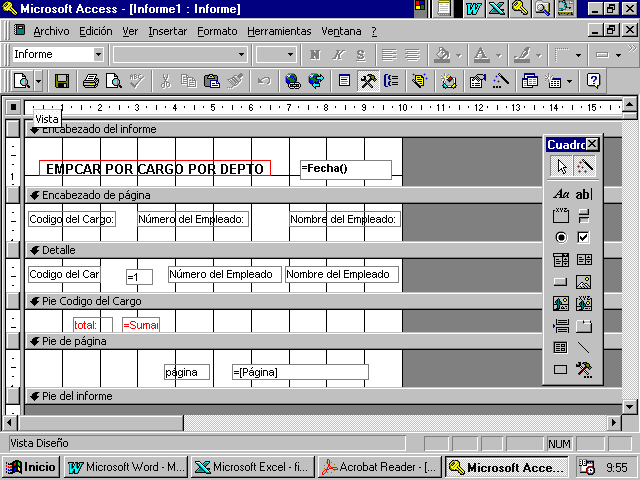Click the Save icon in toolbar

[62, 81]
